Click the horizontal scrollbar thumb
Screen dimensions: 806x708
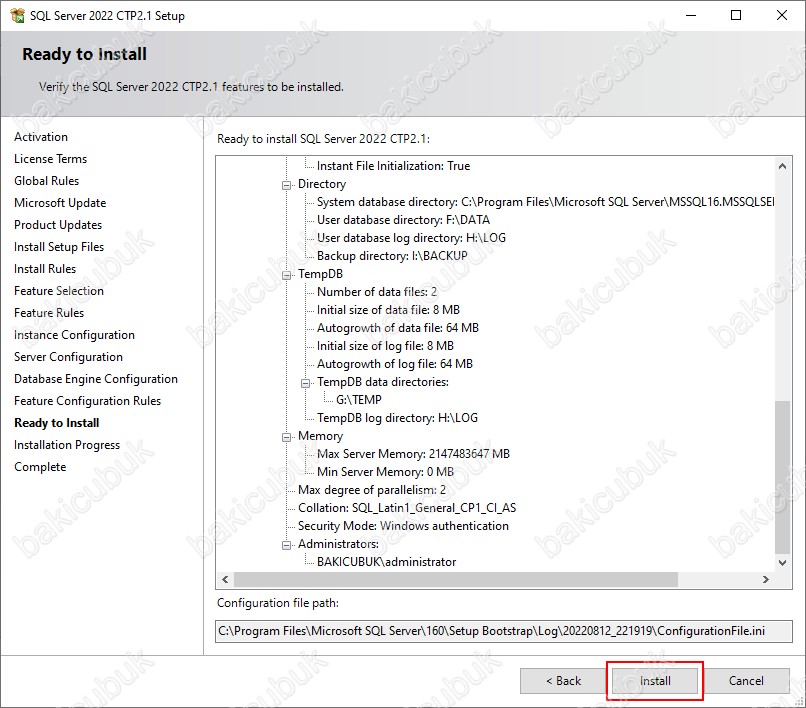click(456, 579)
